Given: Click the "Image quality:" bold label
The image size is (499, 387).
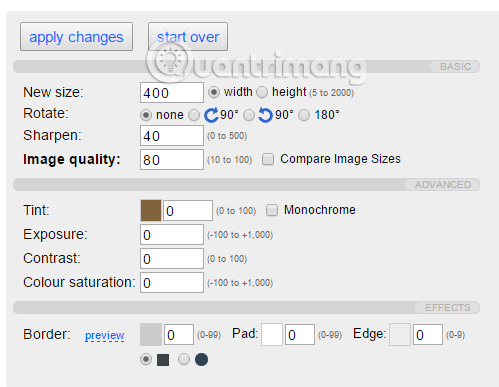Looking at the screenshot, I should click(72, 159).
